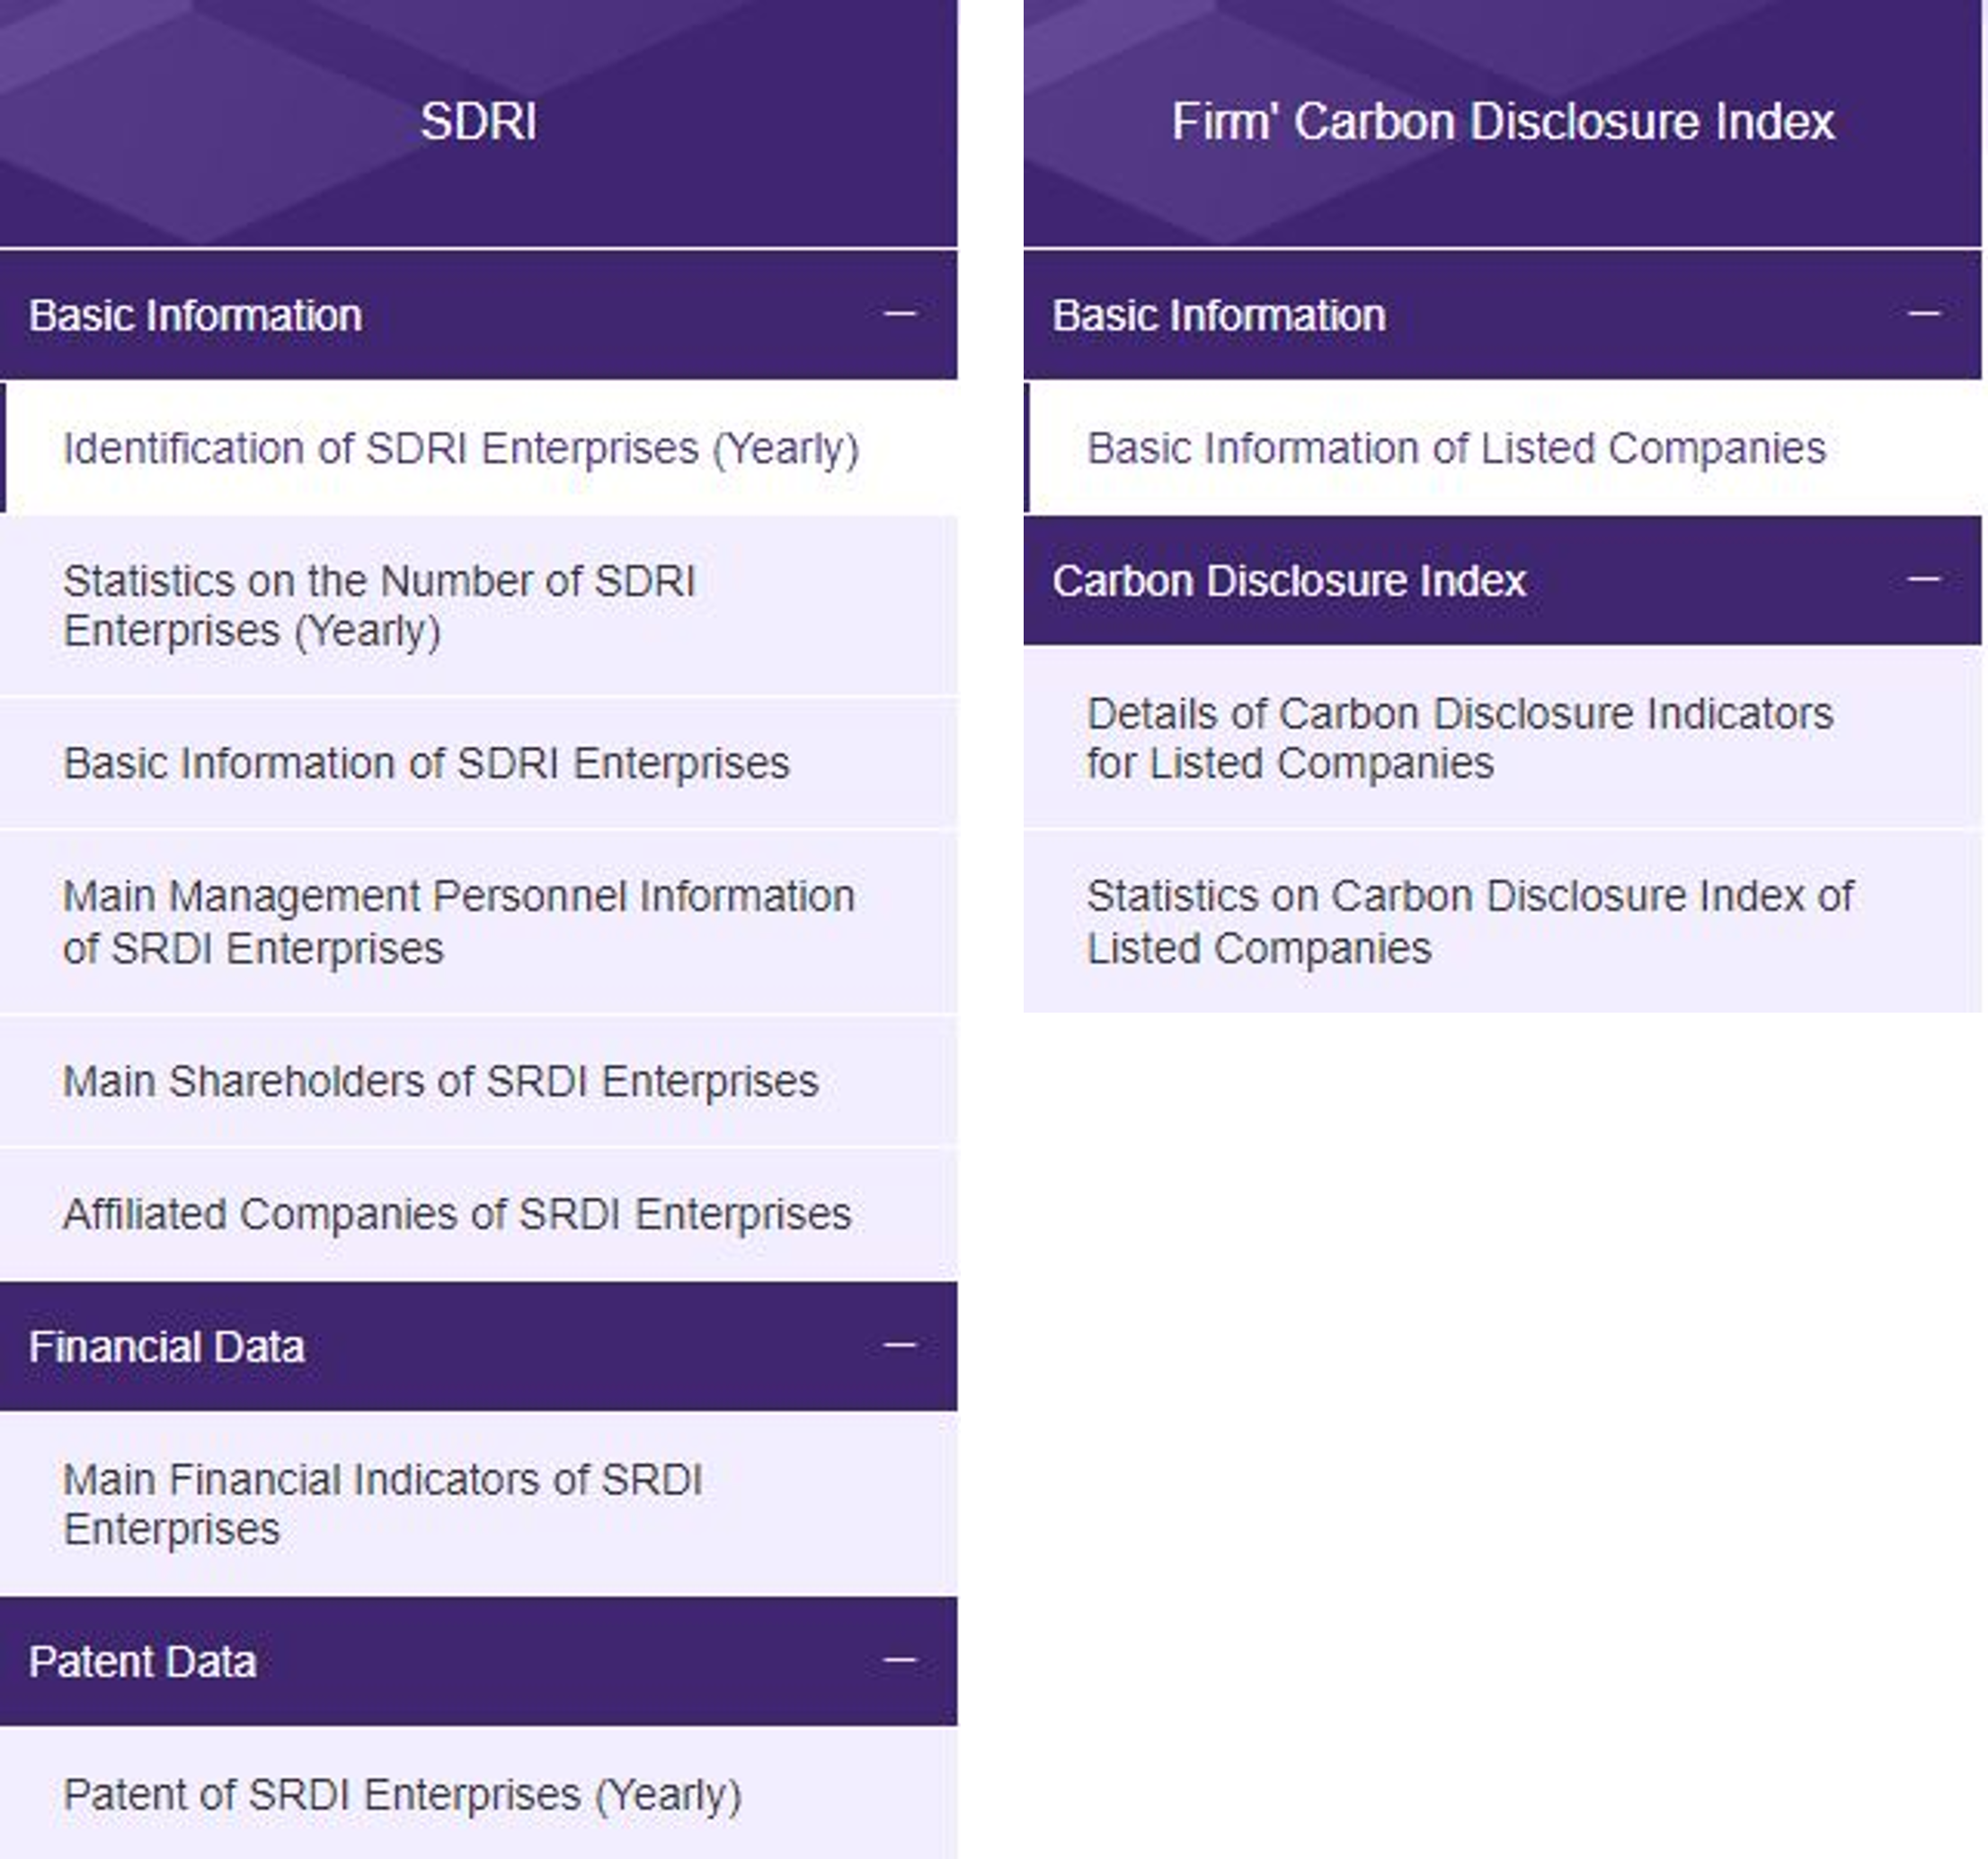Open Basic Information of Listed Companies
1988x1859 pixels.
(1456, 448)
